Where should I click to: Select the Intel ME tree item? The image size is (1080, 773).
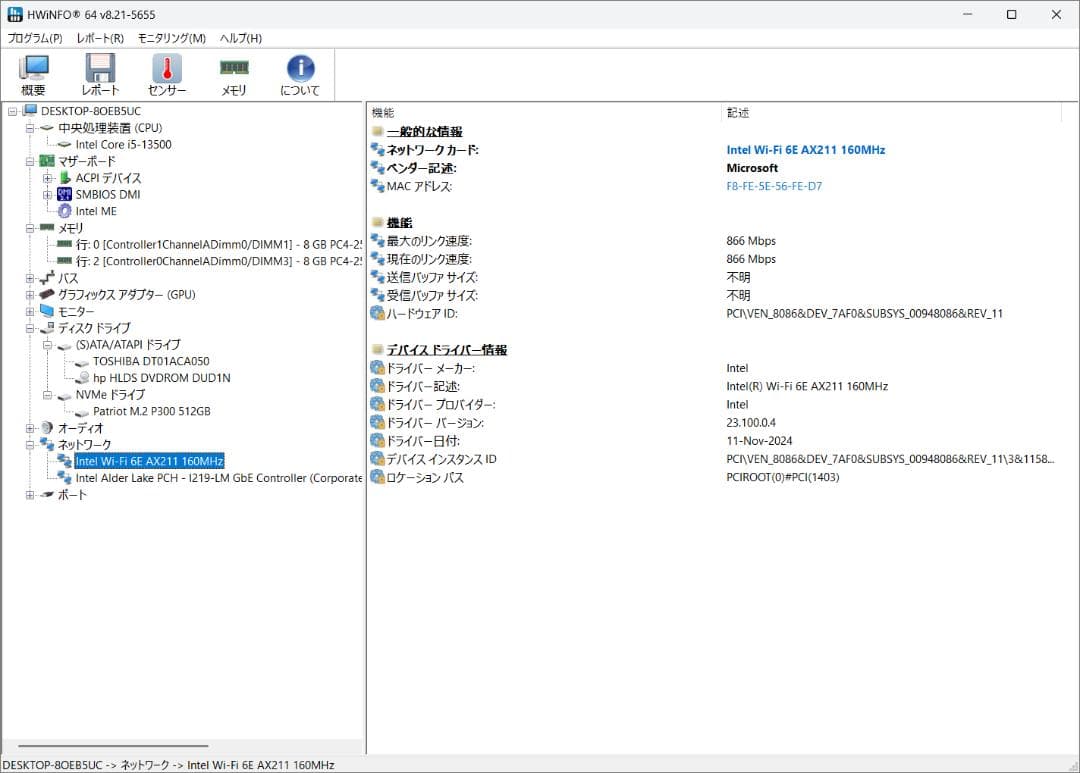96,211
